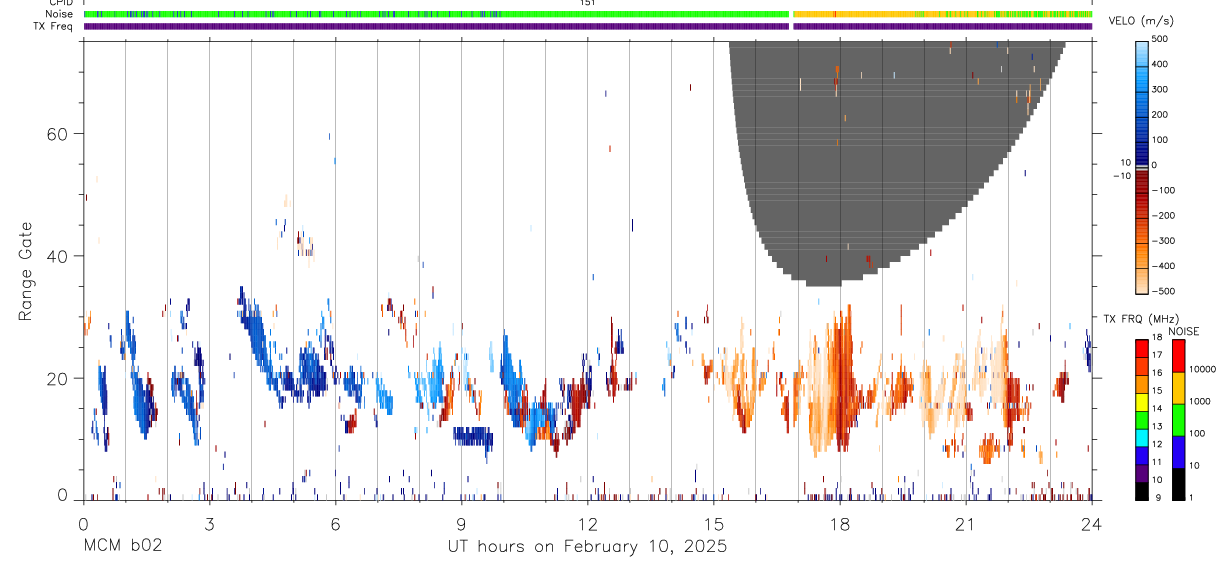Click the green 13–14 MHz swatch in TX FRQ legend

tap(1141, 420)
